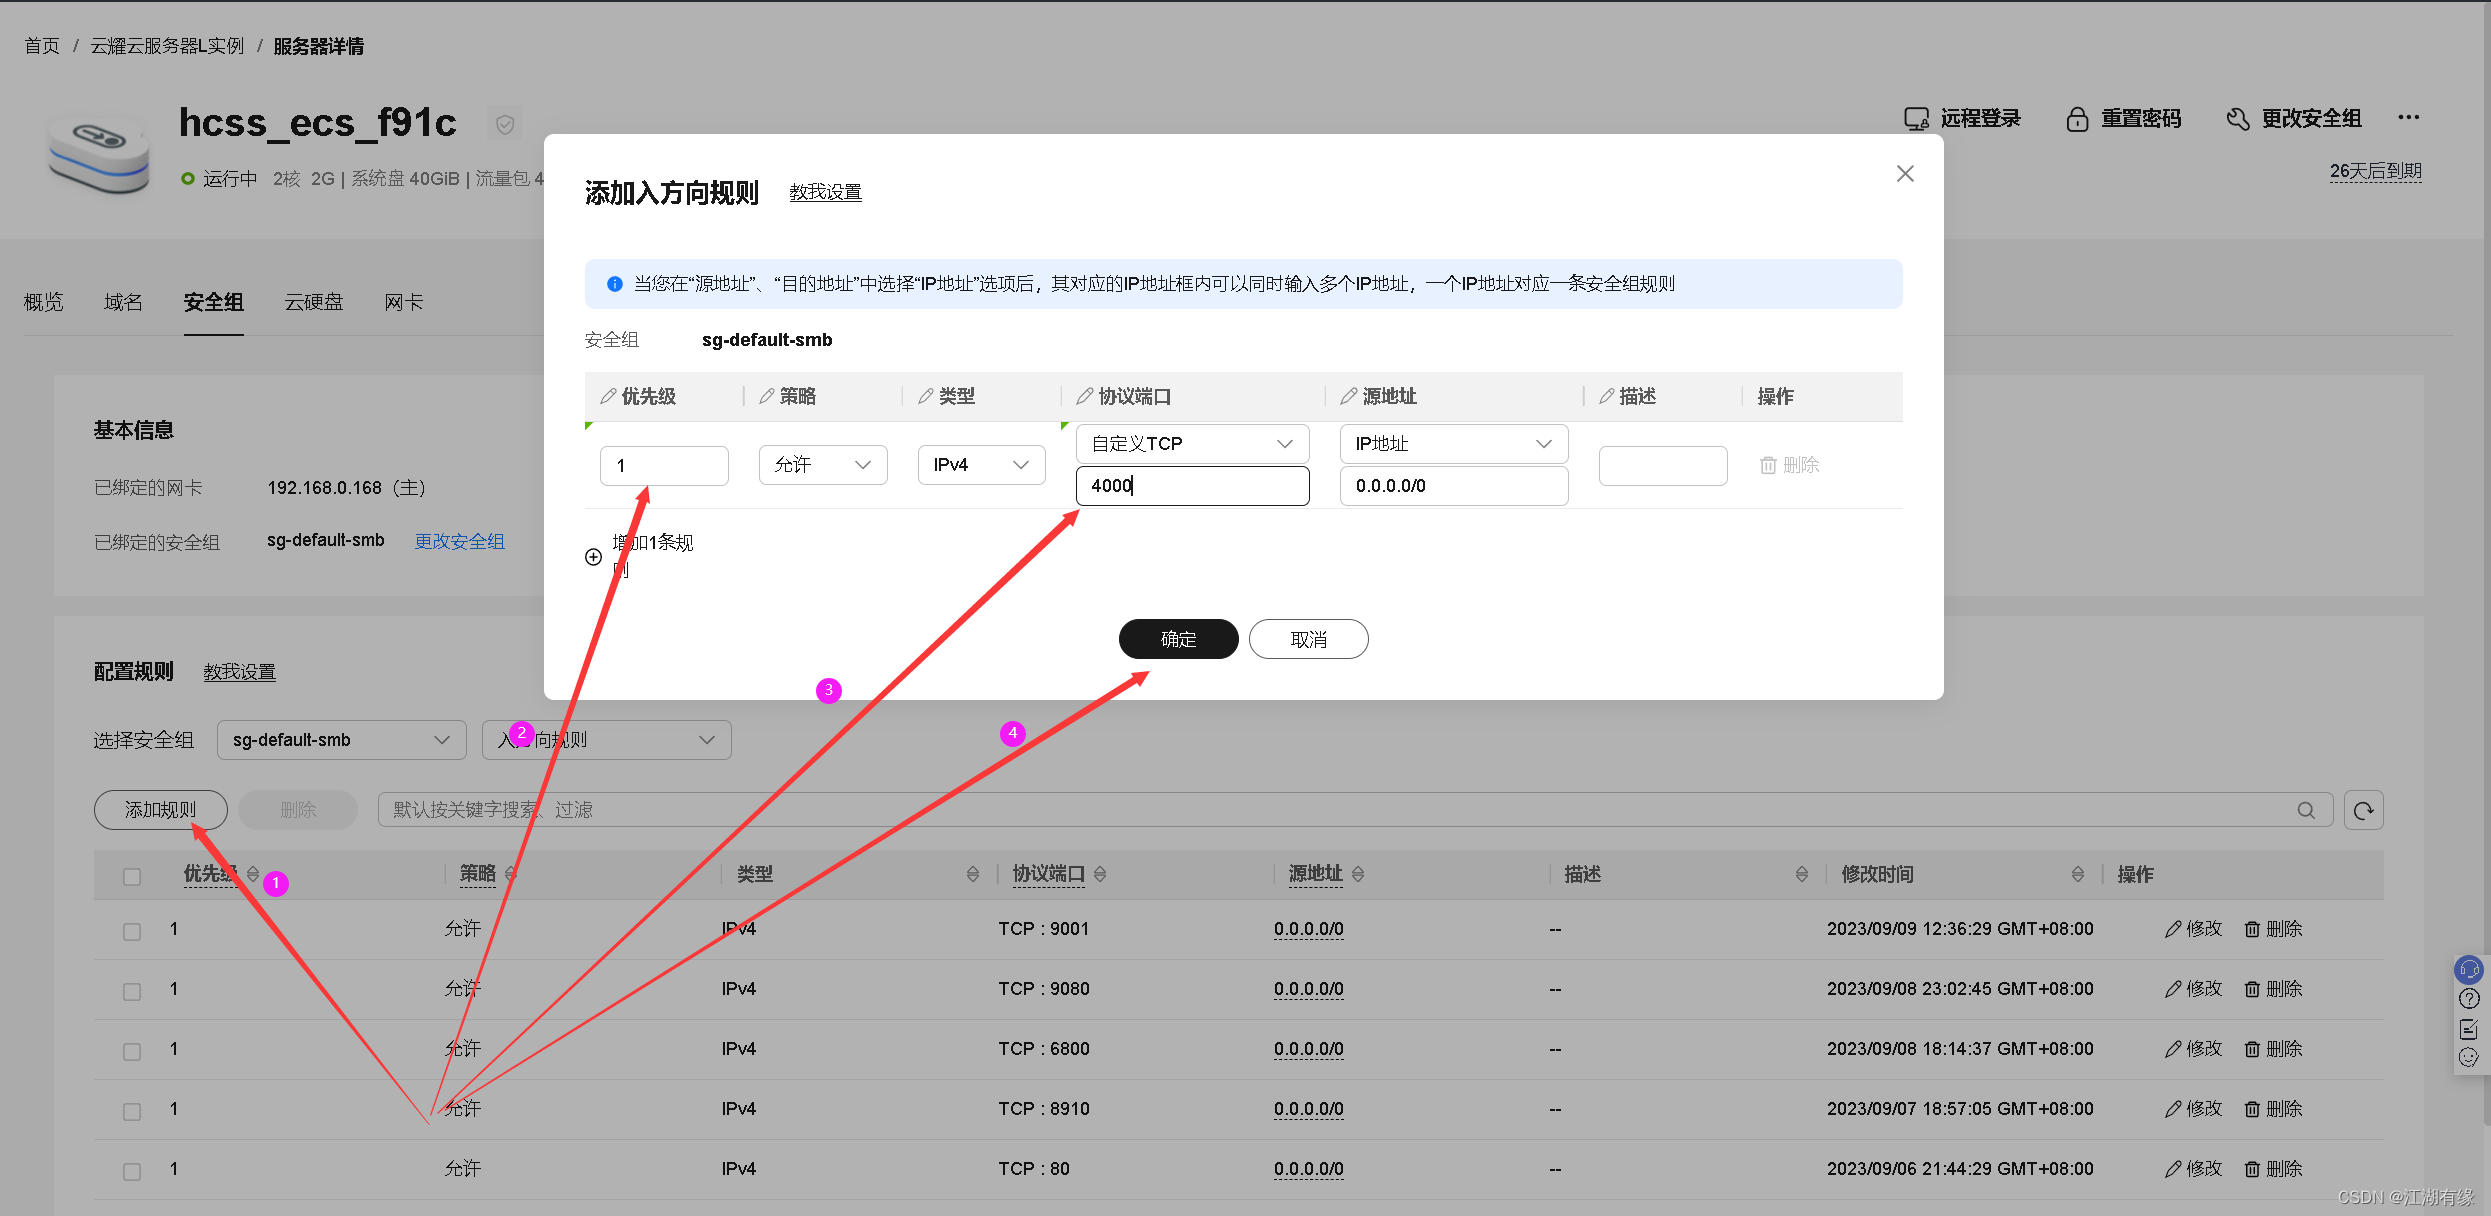Check the row for TCP : 80

pos(132,1171)
